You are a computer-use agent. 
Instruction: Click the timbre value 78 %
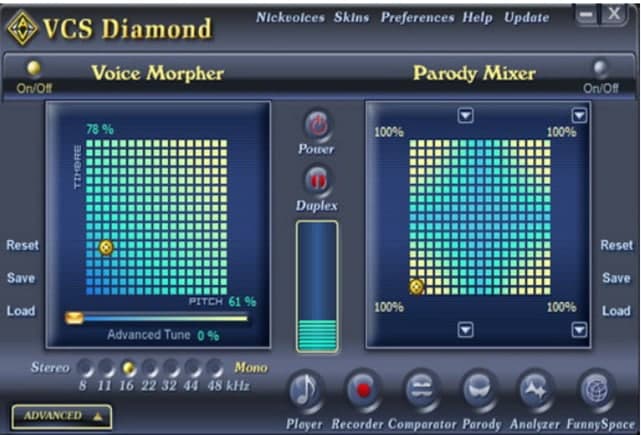pyautogui.click(x=100, y=129)
